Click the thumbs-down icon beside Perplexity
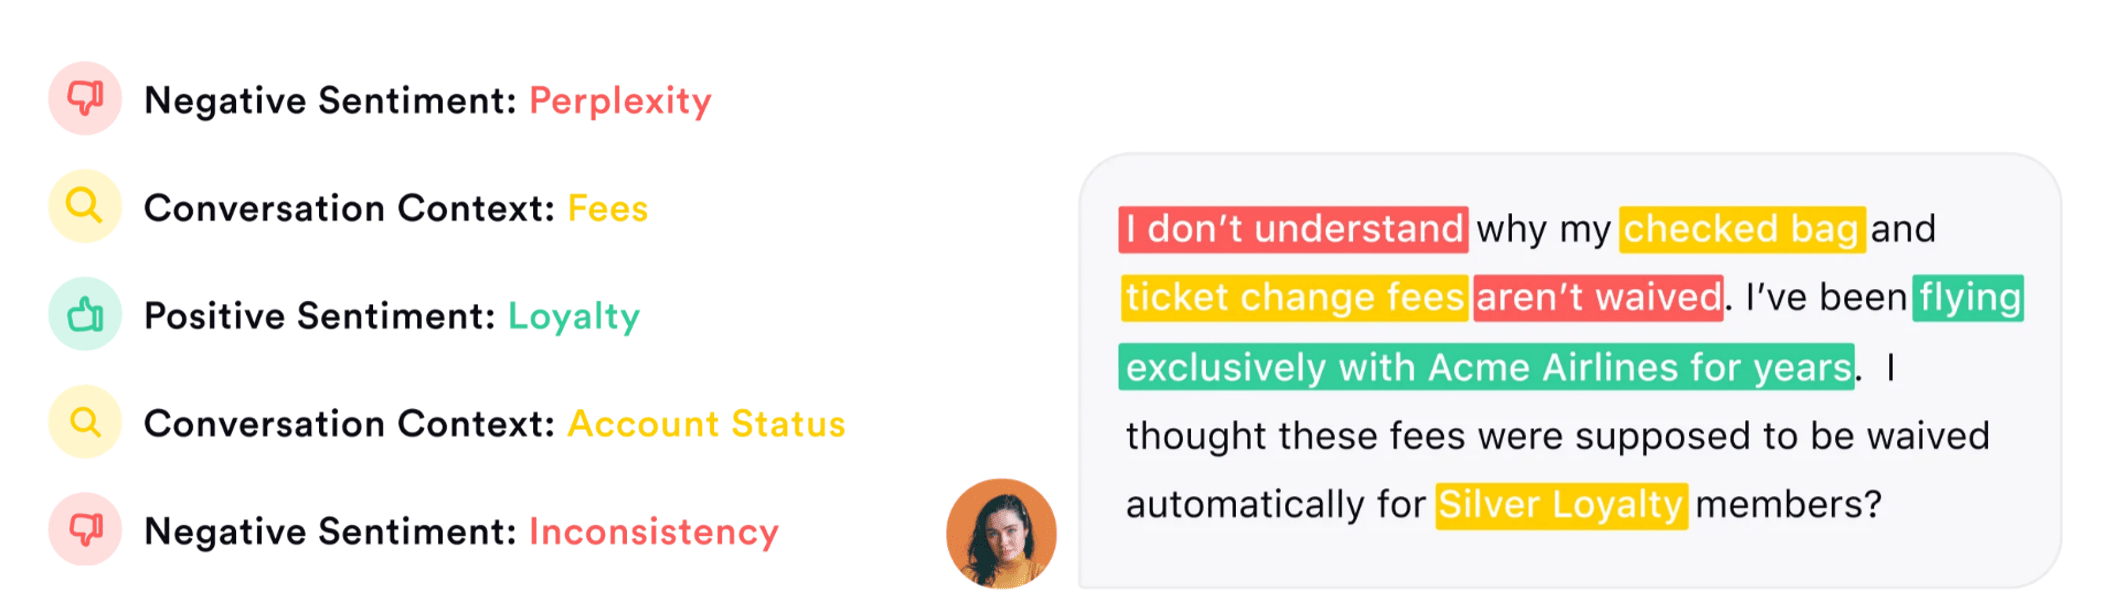Screen dimensions: 2104x616 [x=85, y=98]
